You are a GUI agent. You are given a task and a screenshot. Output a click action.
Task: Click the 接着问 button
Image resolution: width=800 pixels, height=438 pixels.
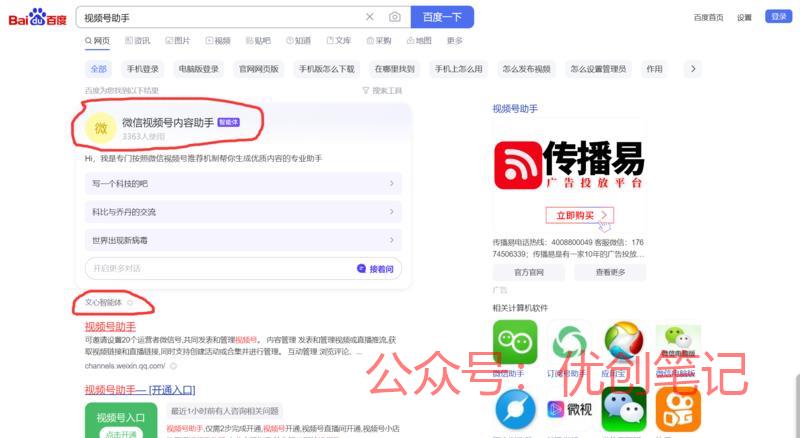pos(376,269)
